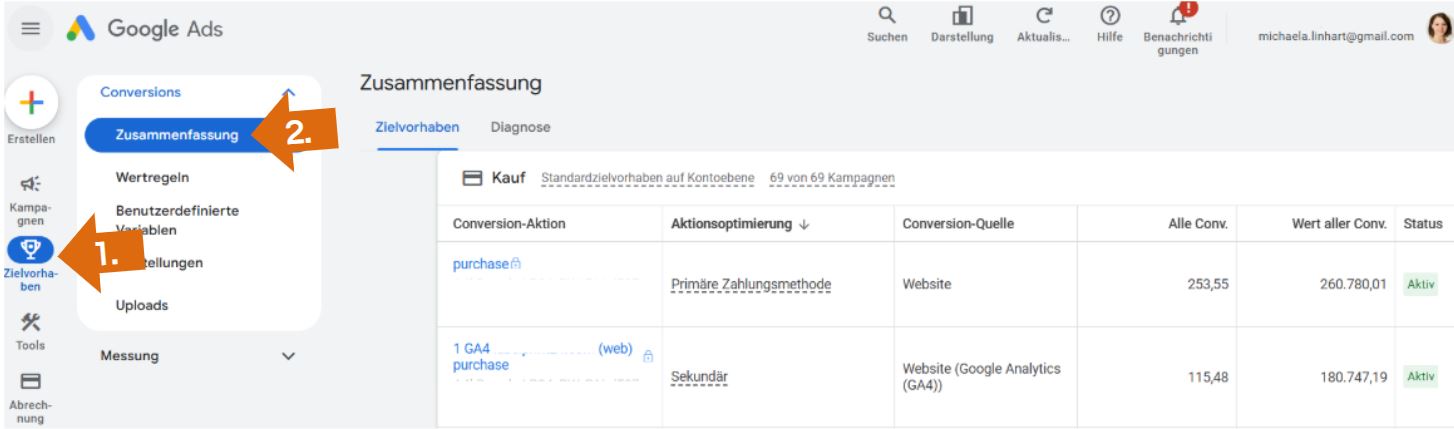
Task: Expand the Messung section
Action: tap(198, 356)
